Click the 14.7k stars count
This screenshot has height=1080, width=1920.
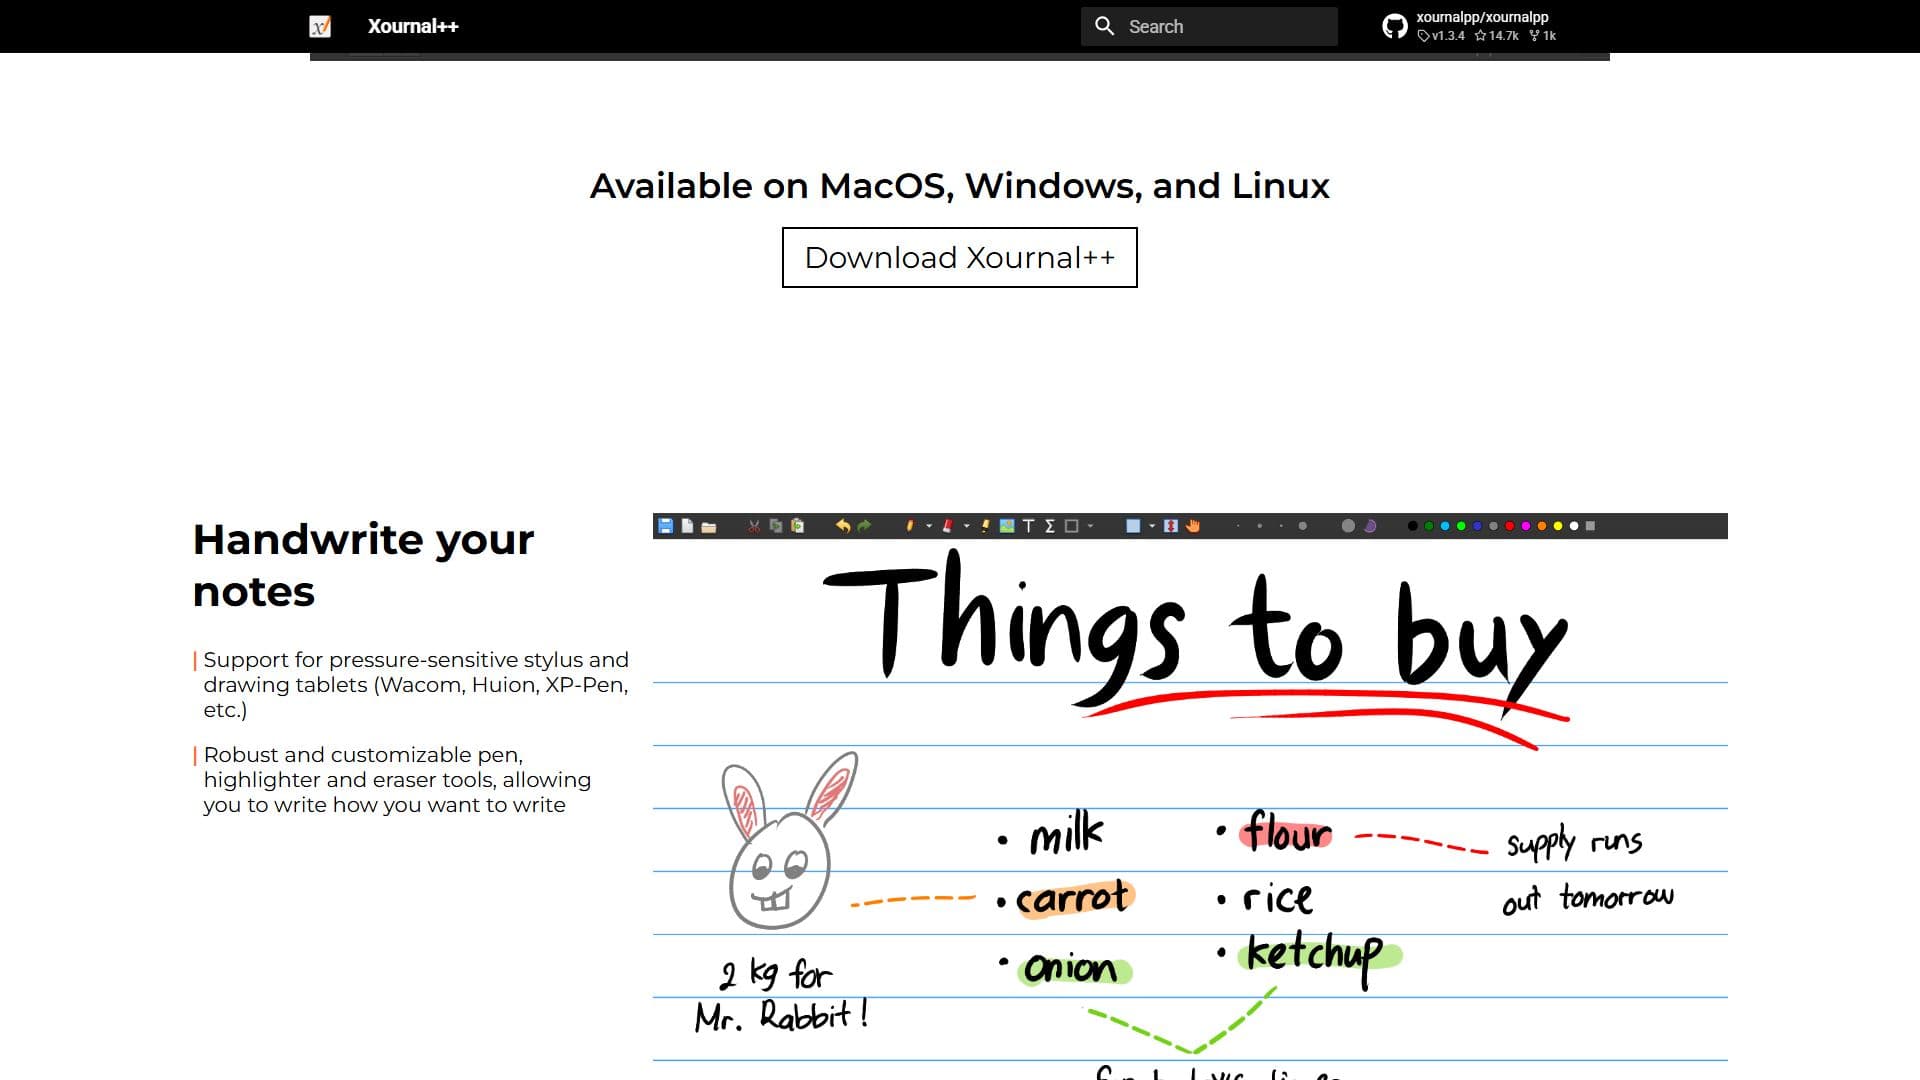[1503, 36]
